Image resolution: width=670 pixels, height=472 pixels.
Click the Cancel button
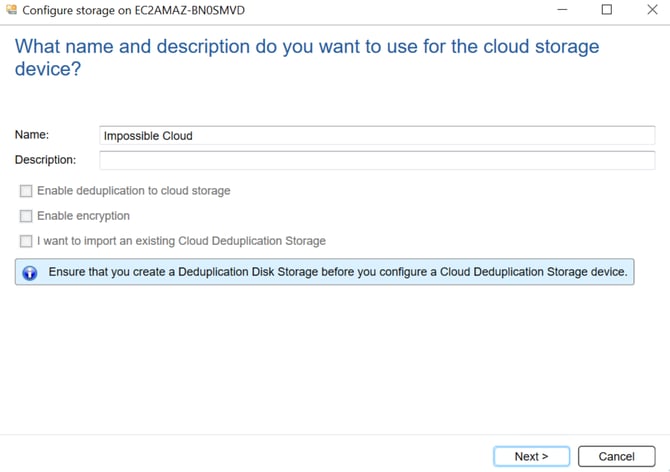[x=616, y=456]
